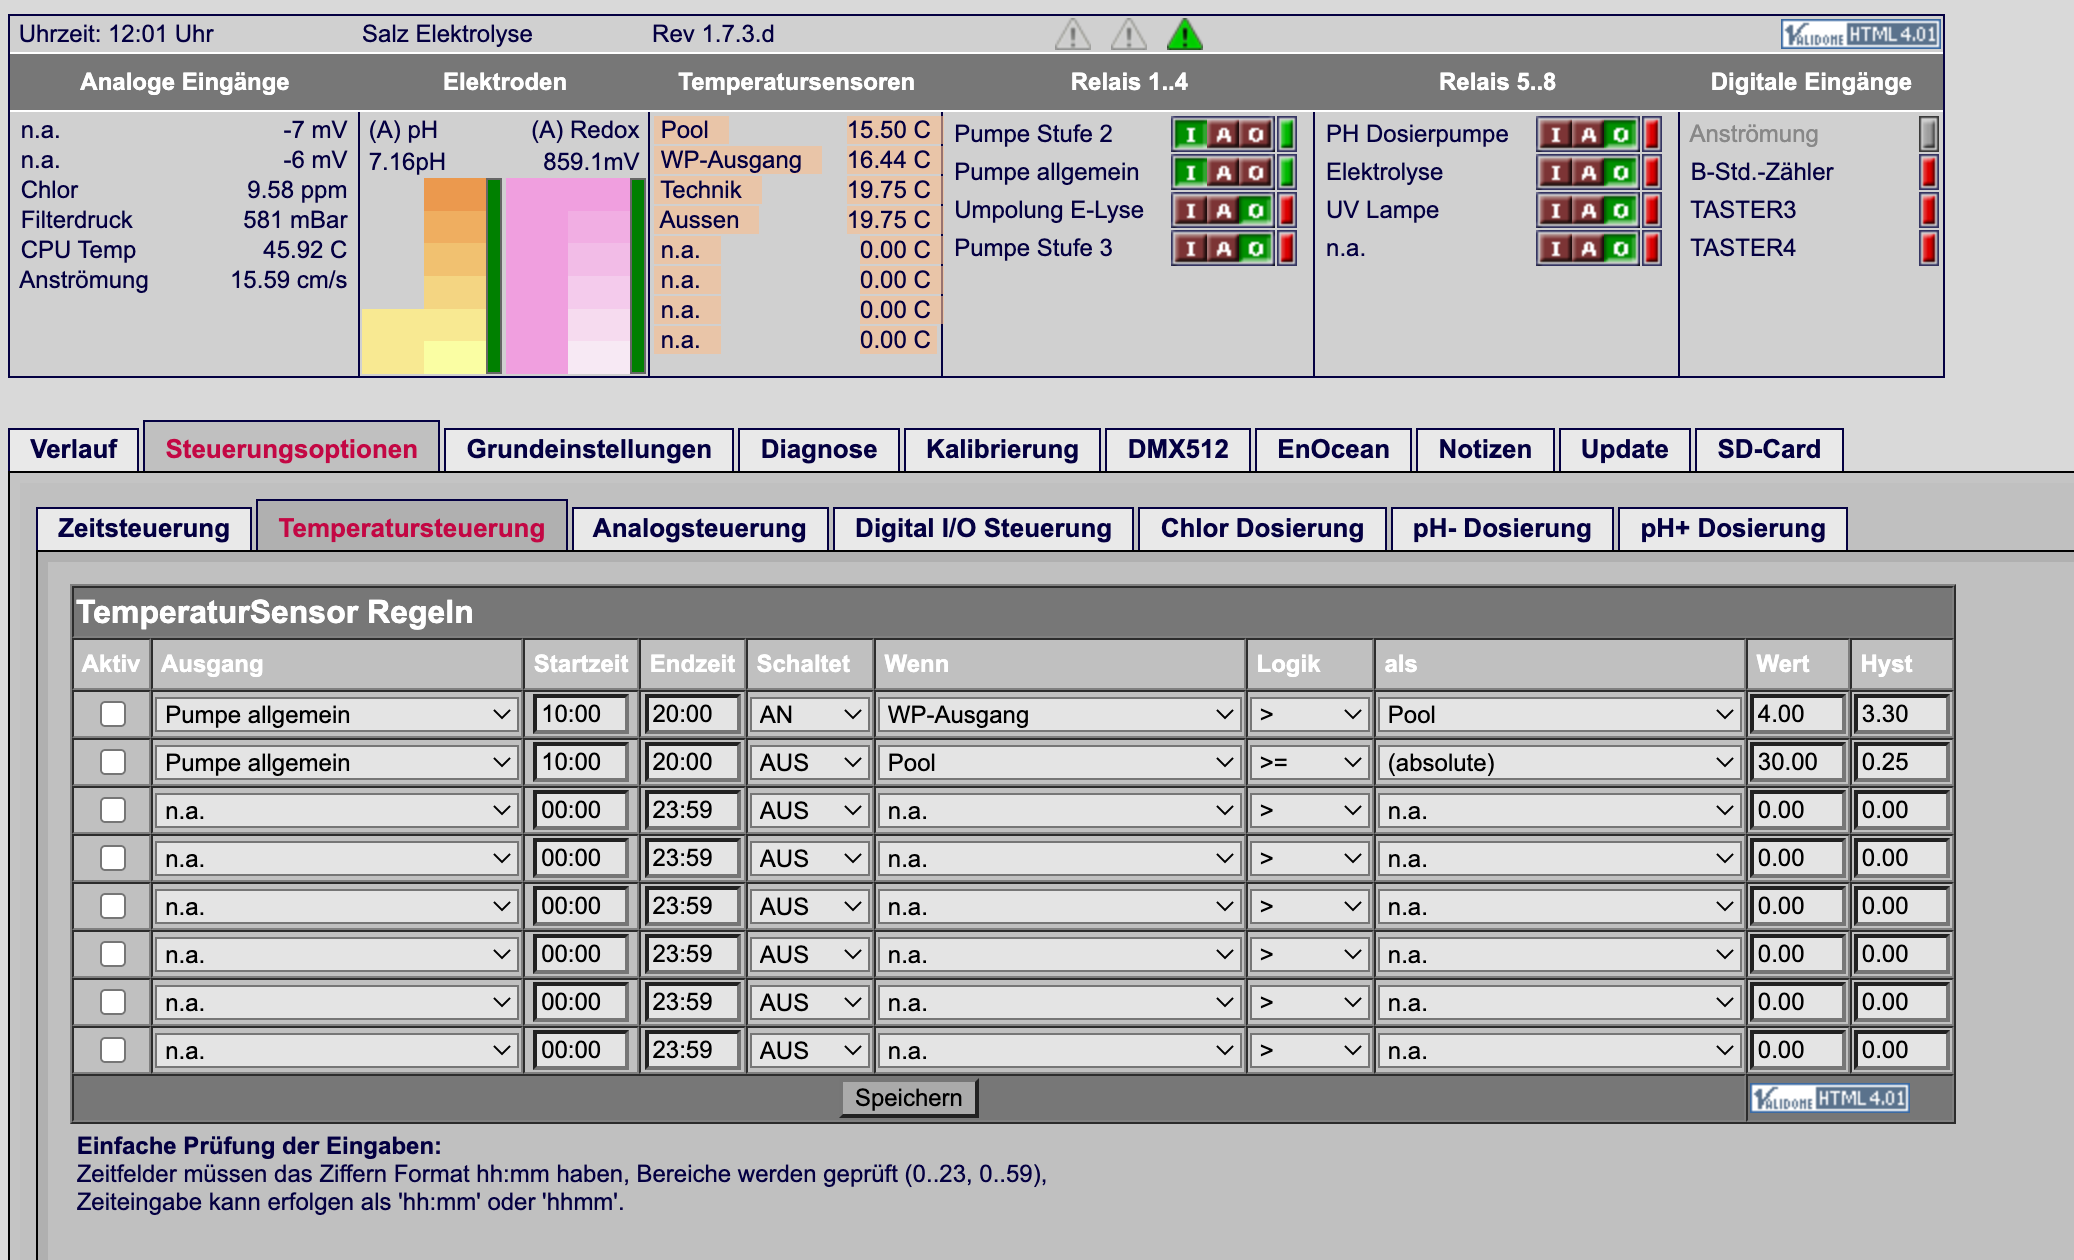Open the Wenn dropdown showing WP-Ausgang
Image resolution: width=2074 pixels, height=1260 pixels.
point(1059,714)
